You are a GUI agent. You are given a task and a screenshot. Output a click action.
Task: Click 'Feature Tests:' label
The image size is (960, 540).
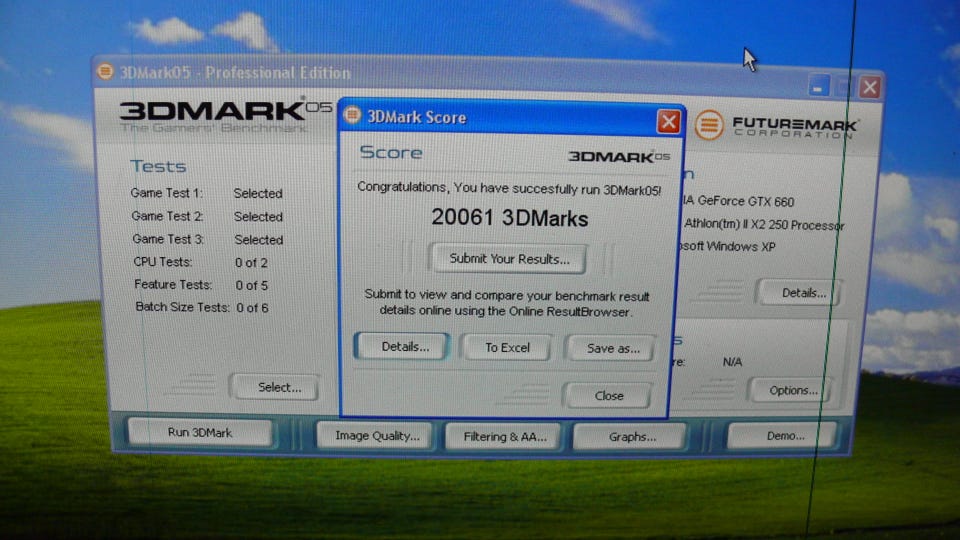(x=173, y=284)
